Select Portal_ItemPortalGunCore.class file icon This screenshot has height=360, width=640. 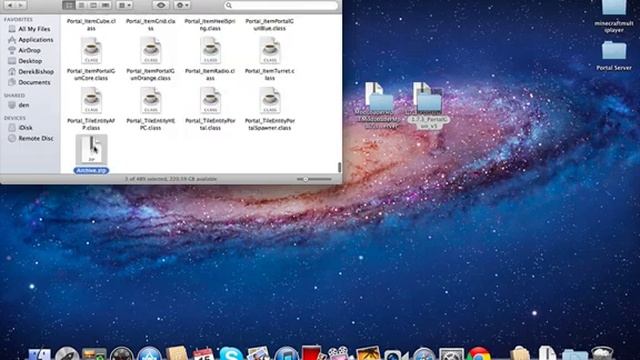point(91,51)
